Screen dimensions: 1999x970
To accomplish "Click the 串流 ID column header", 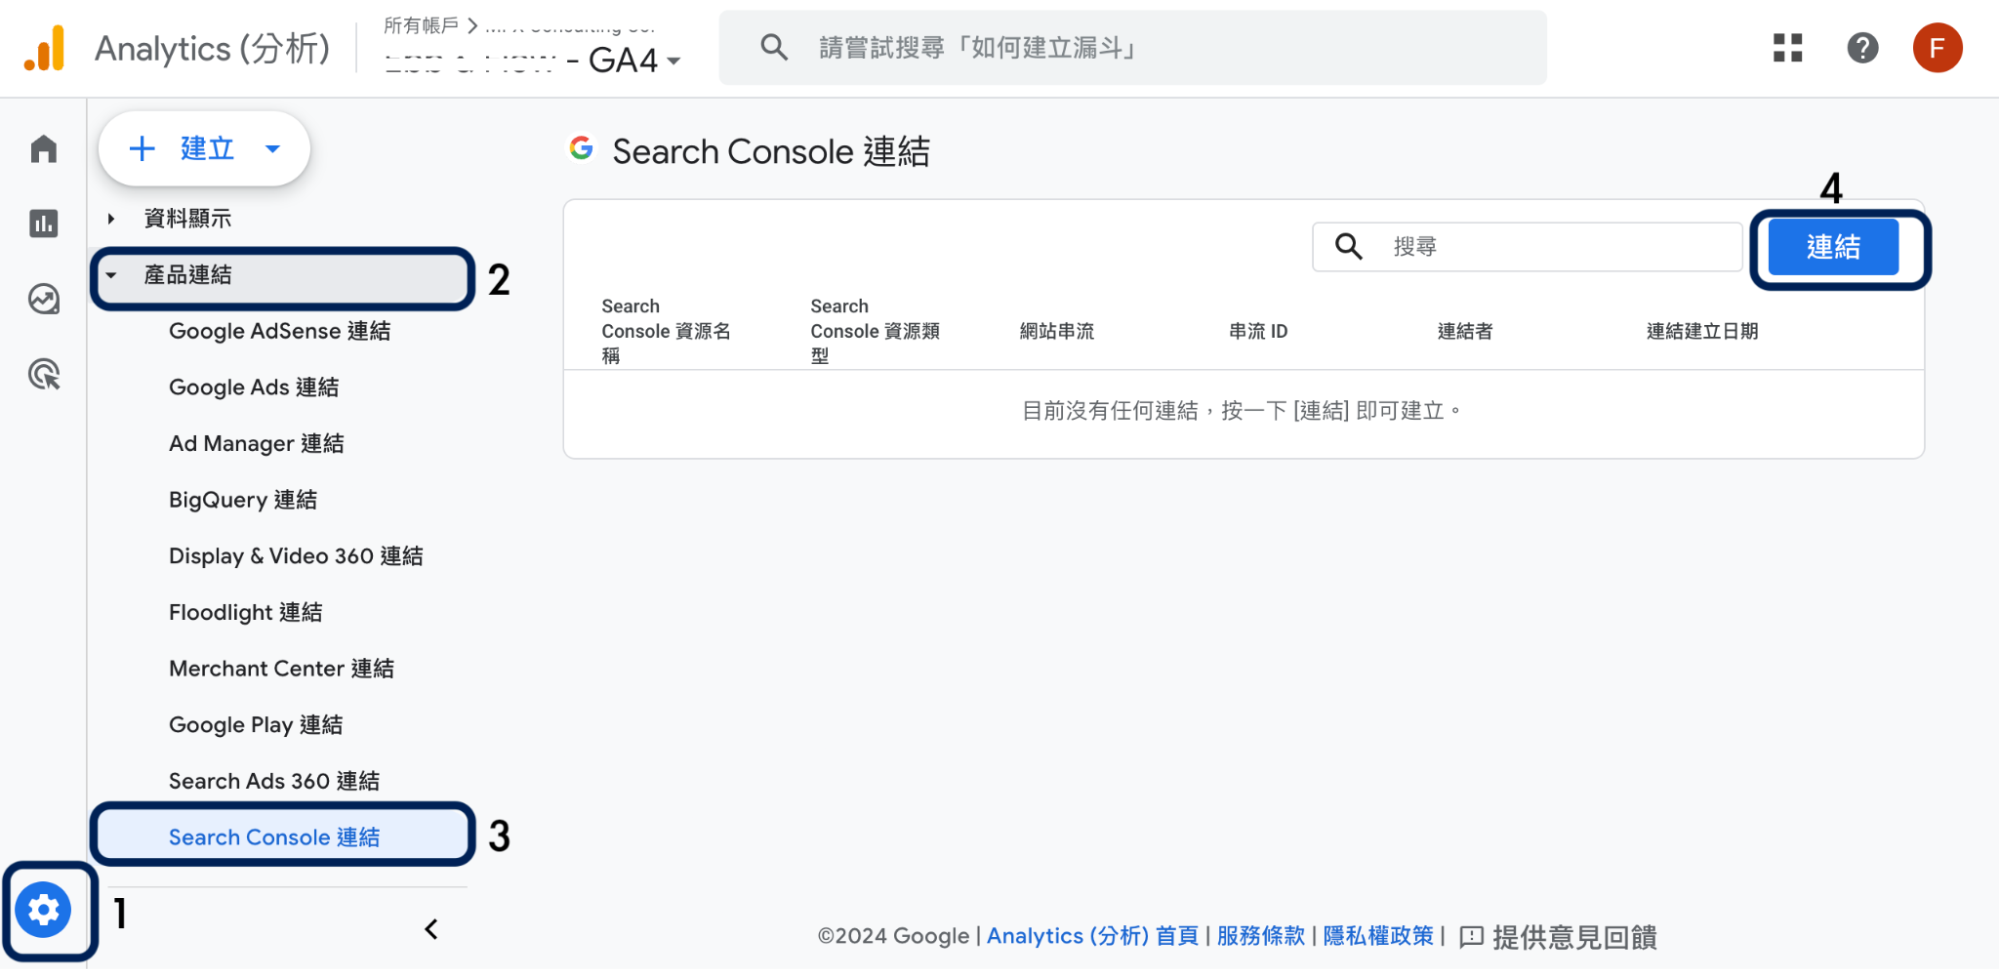I will [1258, 331].
